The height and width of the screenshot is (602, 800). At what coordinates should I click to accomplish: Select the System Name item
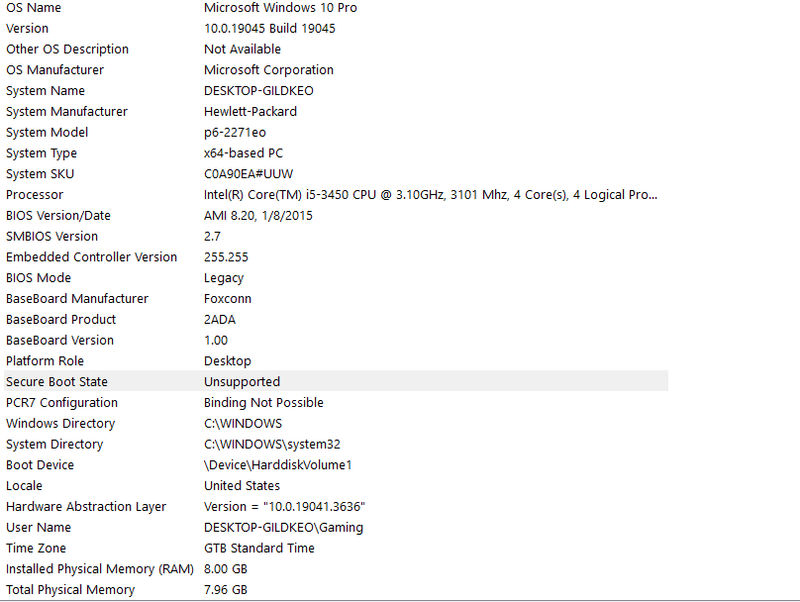(x=45, y=91)
